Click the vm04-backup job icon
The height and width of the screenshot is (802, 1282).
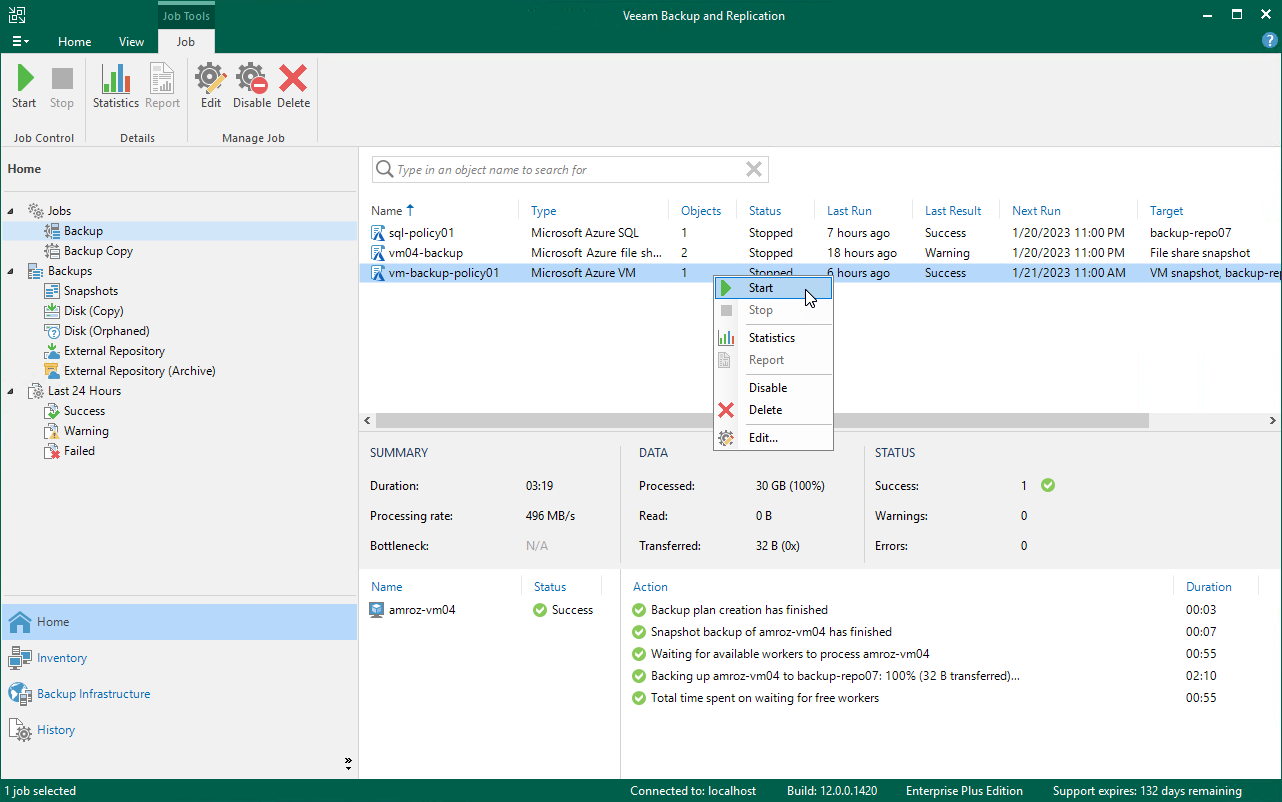378,253
